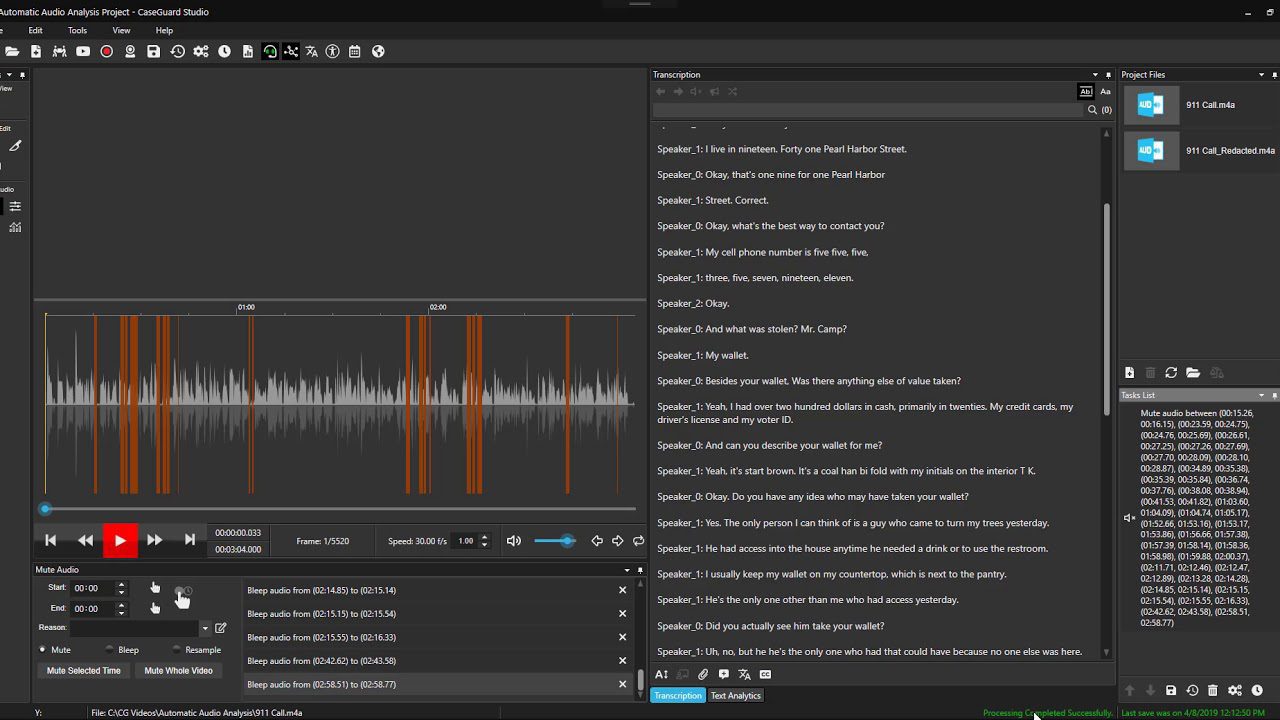Click the webcam capture icon
Screen dimensions: 1280x720
[x=130, y=52]
